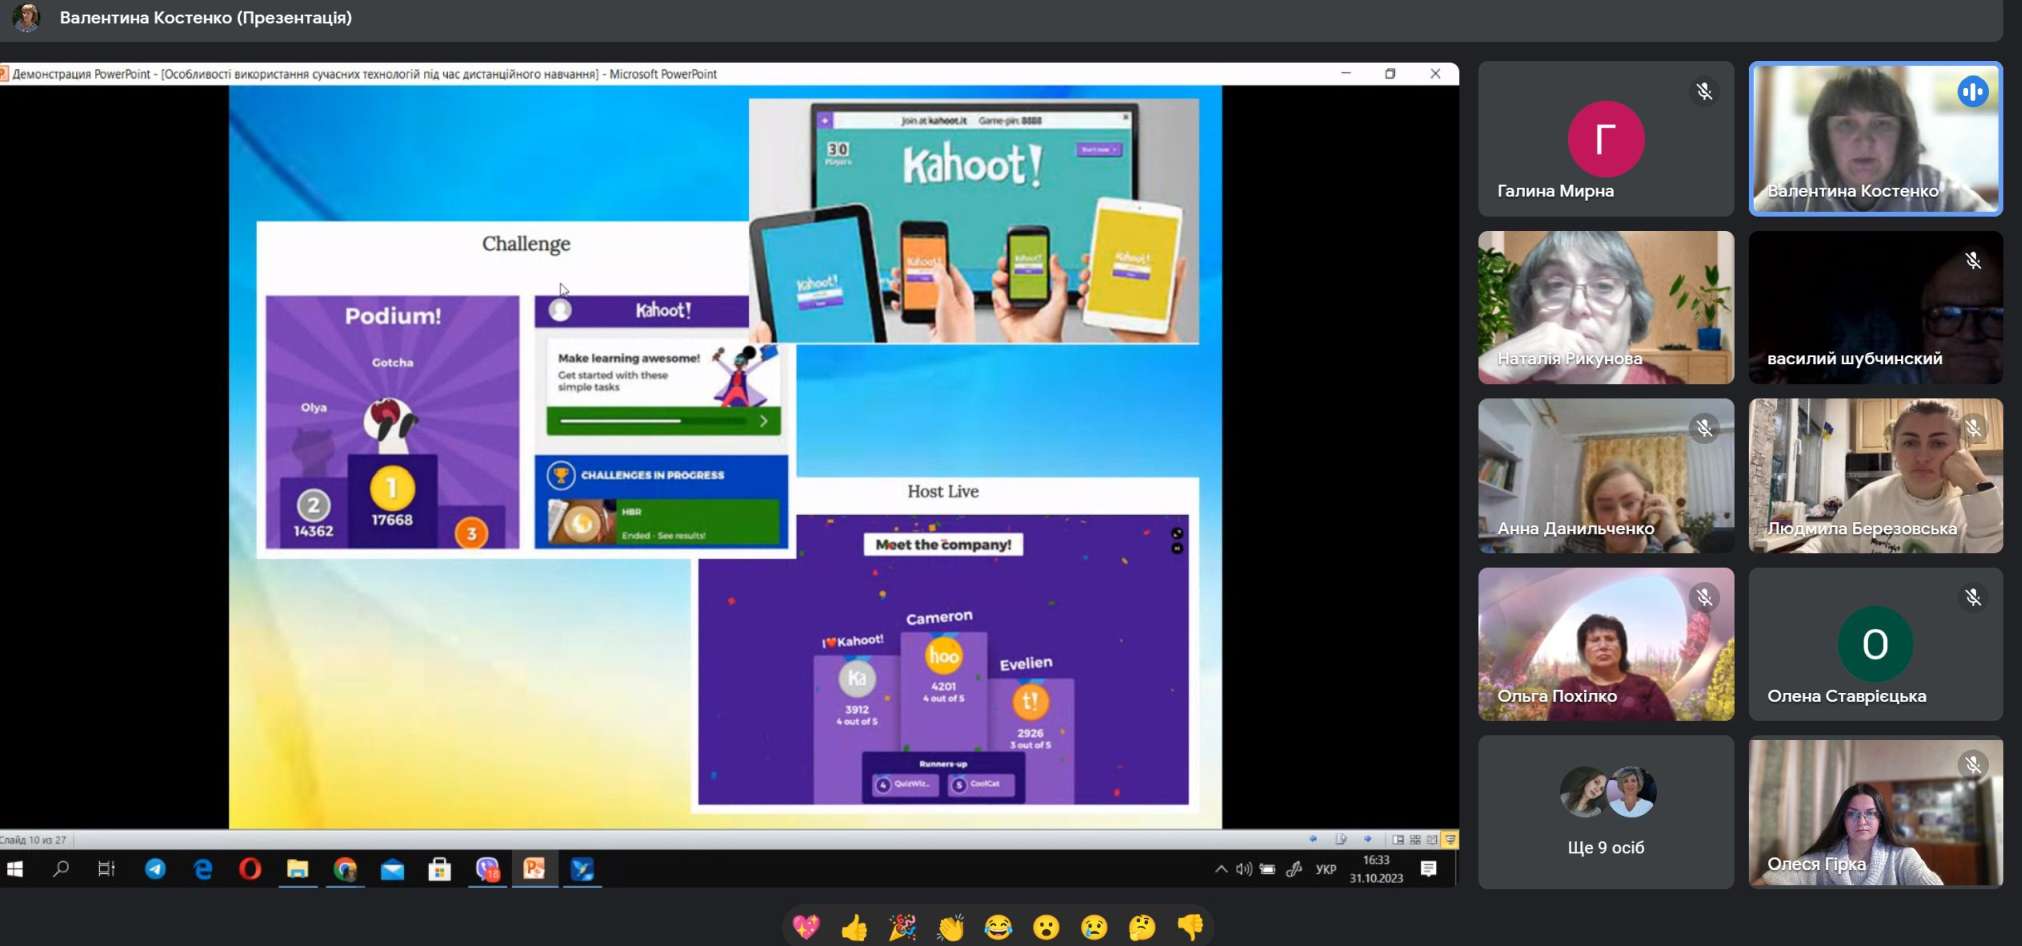Open the Mail app in taskbar
The width and height of the screenshot is (2022, 946).
tap(392, 869)
